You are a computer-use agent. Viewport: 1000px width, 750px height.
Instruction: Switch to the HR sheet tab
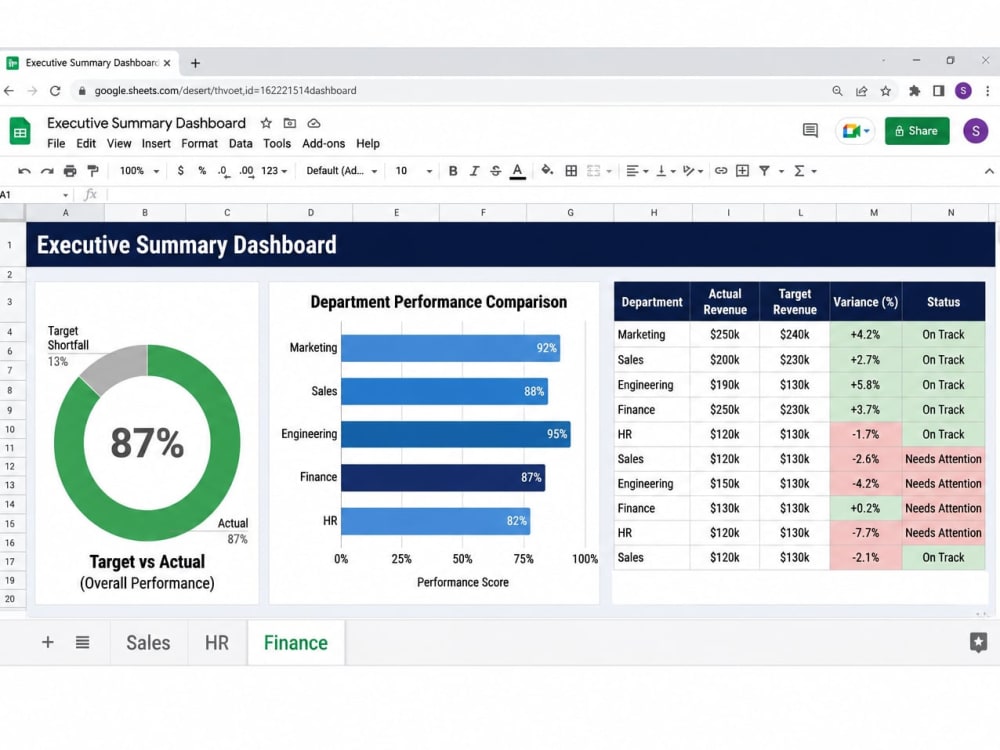(217, 643)
